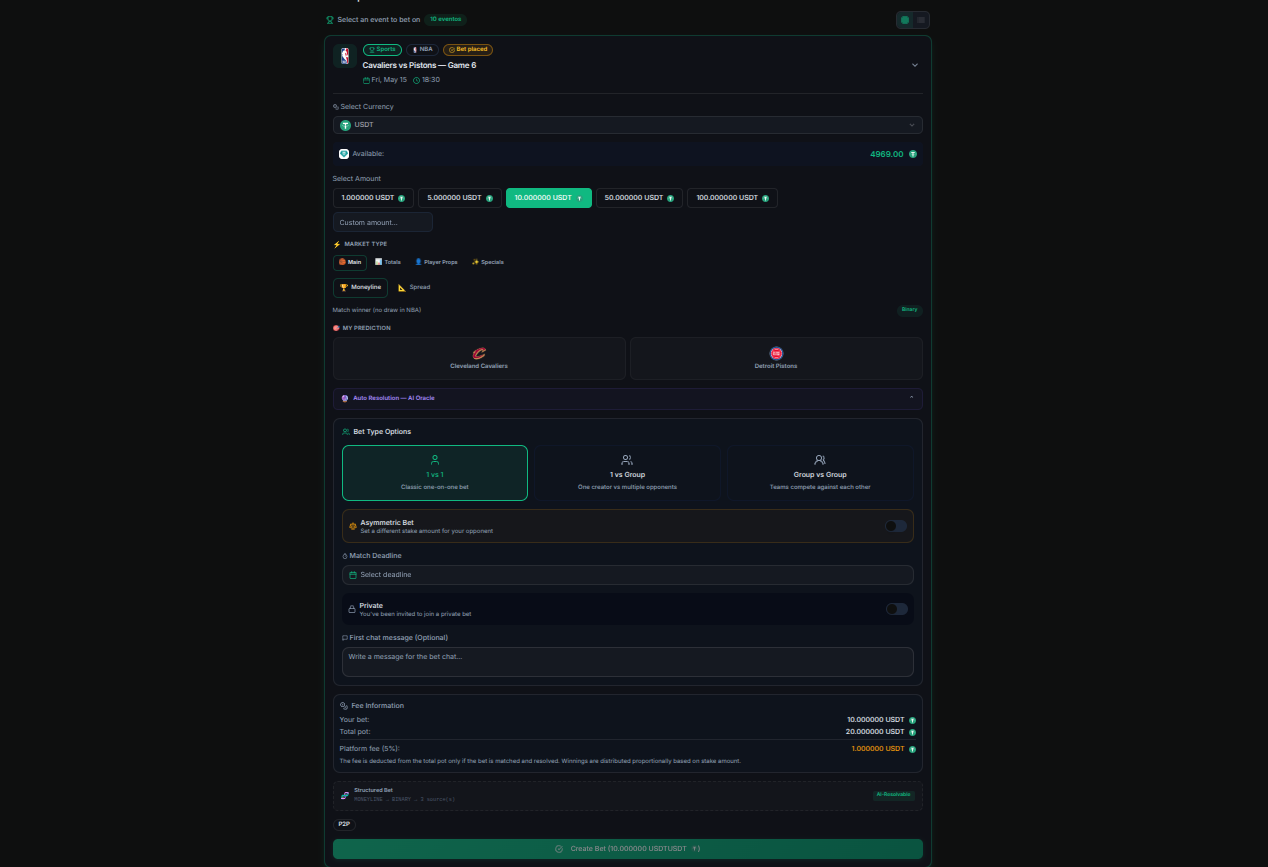Click the Cleveland Cavaliers team logo
Image resolution: width=1268 pixels, height=867 pixels.
pos(479,353)
